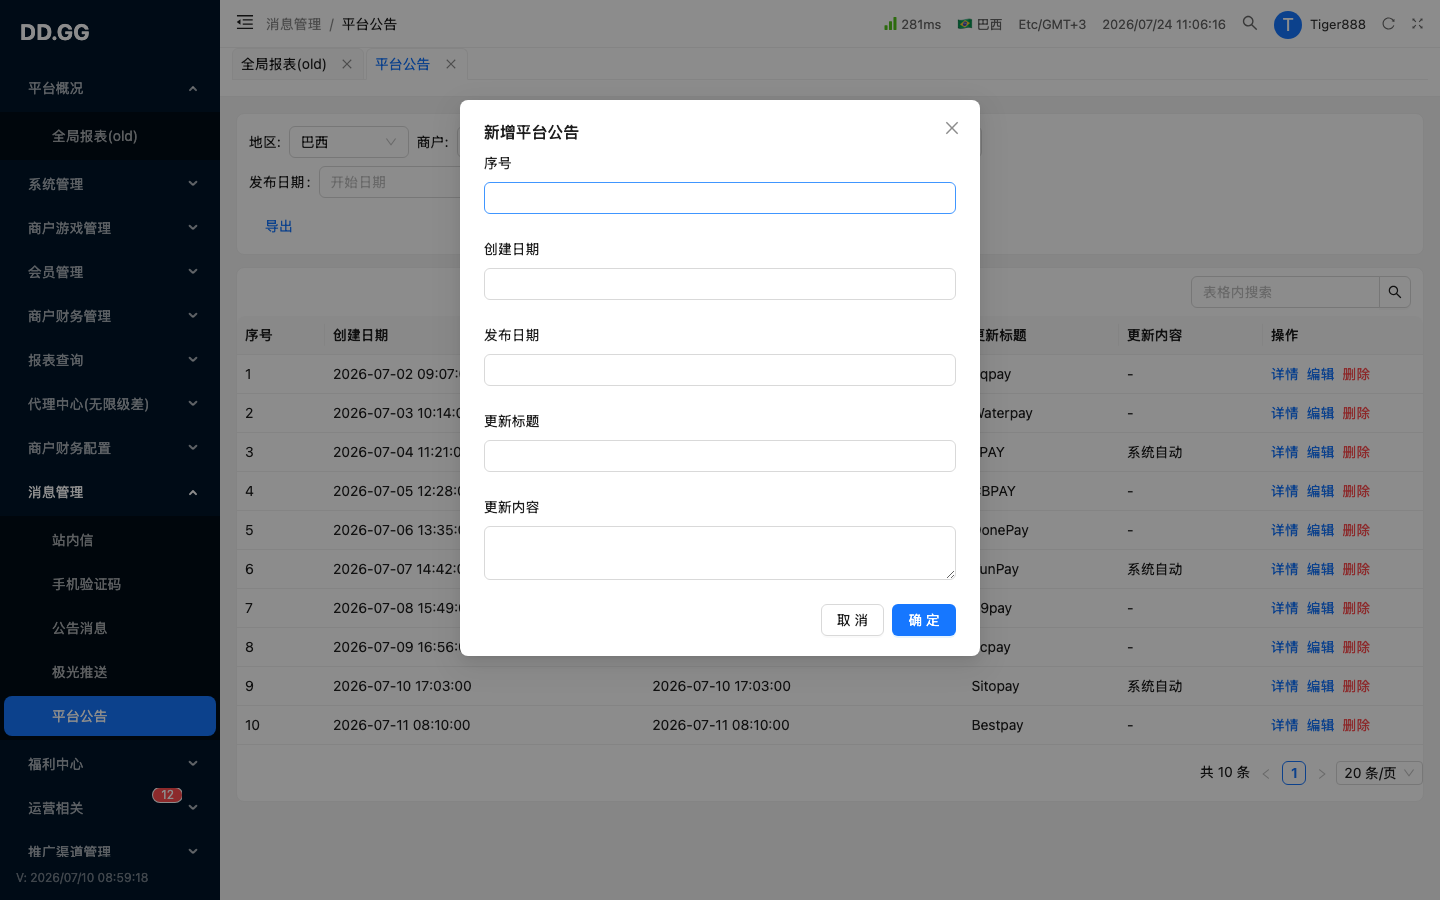This screenshot has height=900, width=1440.
Task: Expand the 运营相关 sidebar menu
Action: click(x=110, y=808)
